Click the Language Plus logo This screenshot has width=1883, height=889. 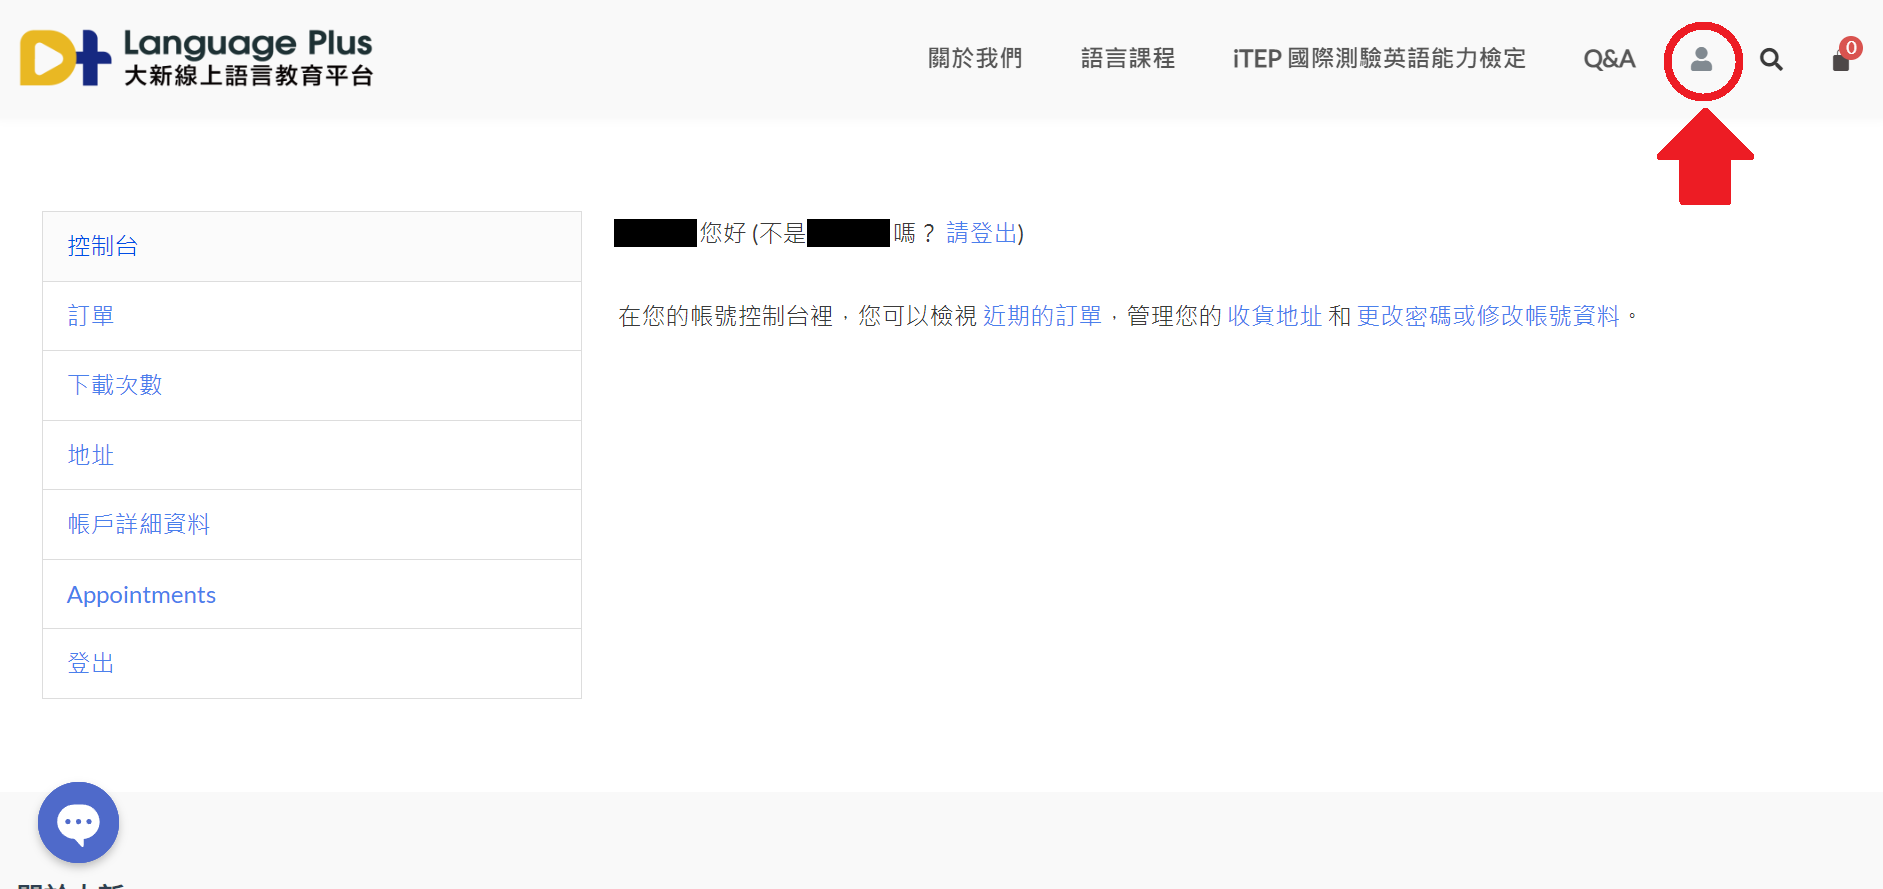[196, 58]
